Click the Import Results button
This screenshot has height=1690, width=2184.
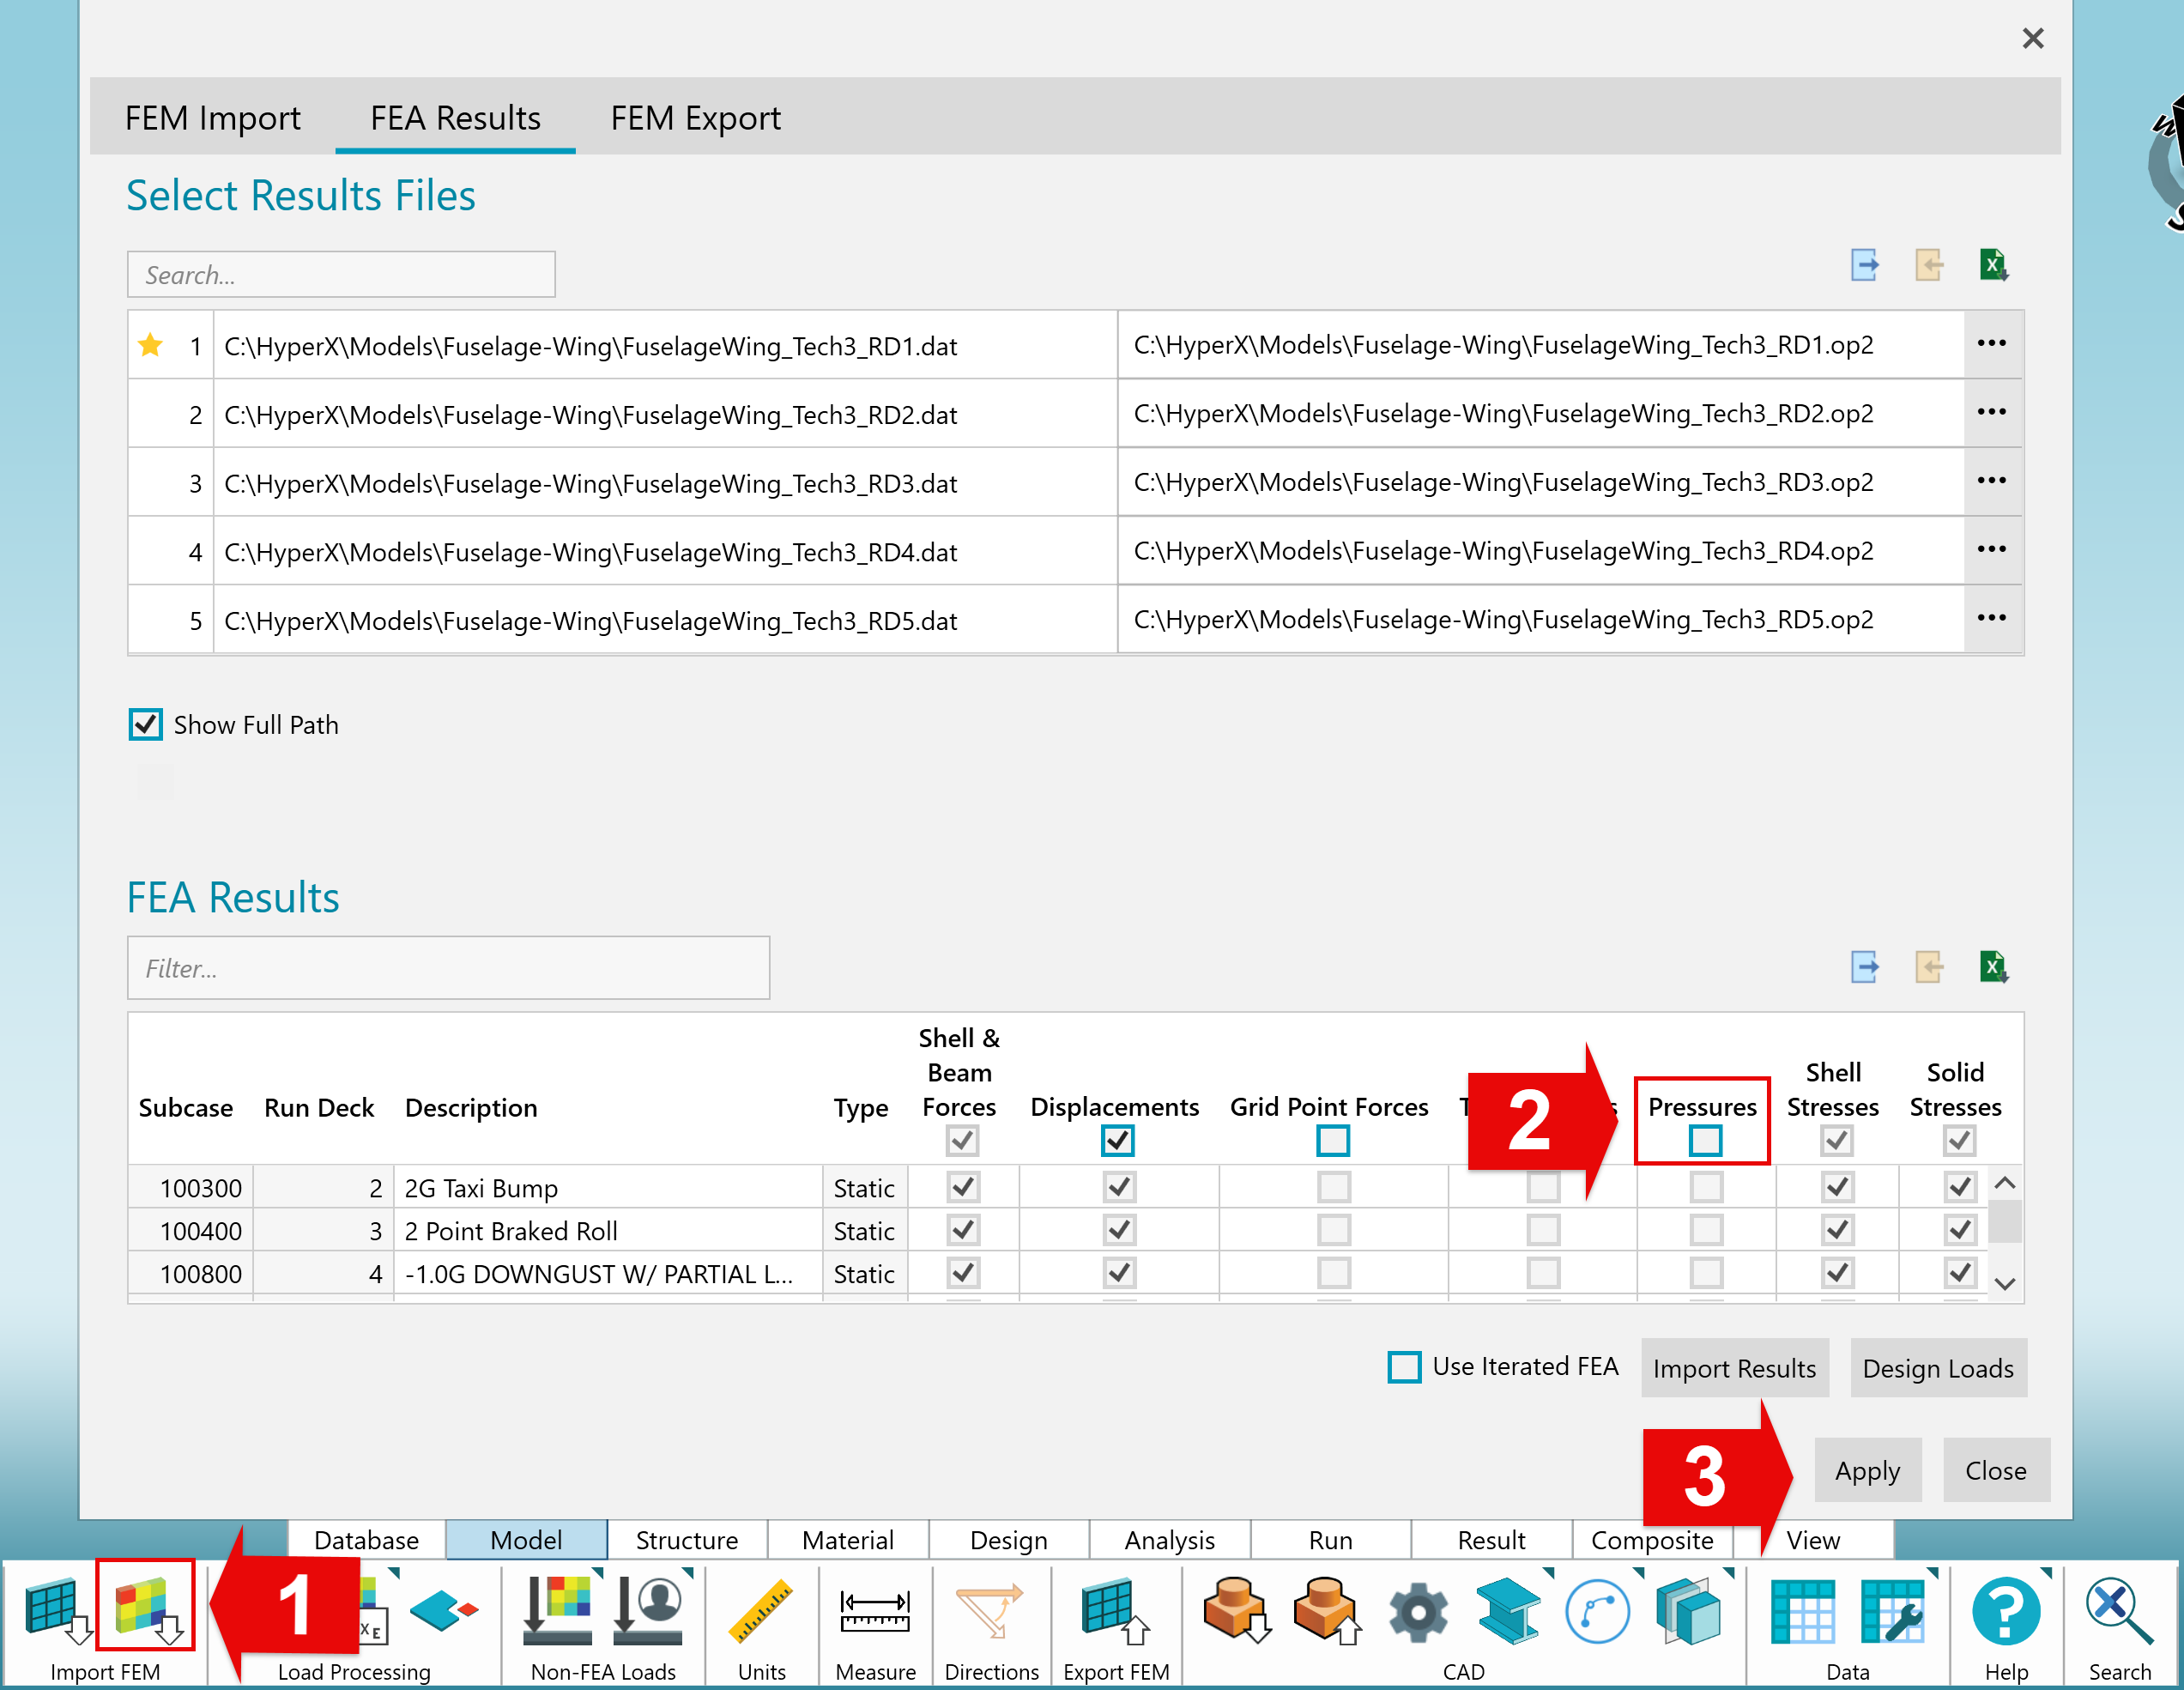(x=1734, y=1368)
